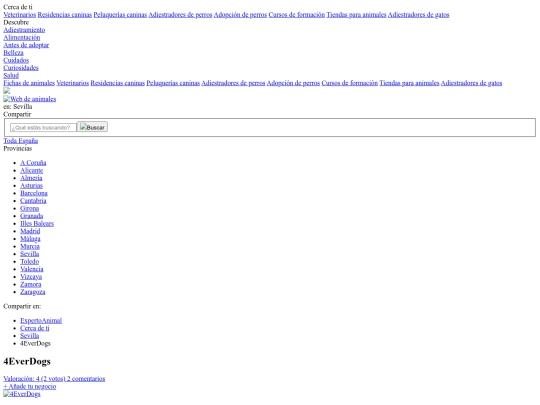Open Cursos de formación in the Cerca de ti row
Viewport: 540px width, 405px height.
(x=297, y=15)
